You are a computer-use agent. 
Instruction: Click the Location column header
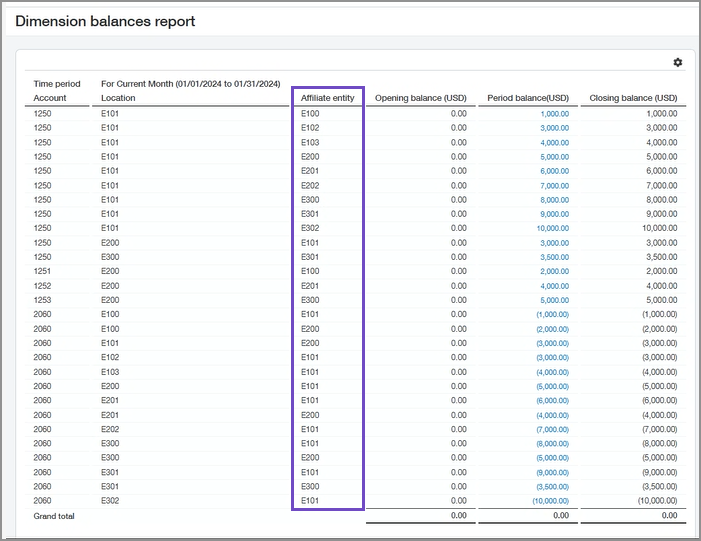[x=119, y=98]
